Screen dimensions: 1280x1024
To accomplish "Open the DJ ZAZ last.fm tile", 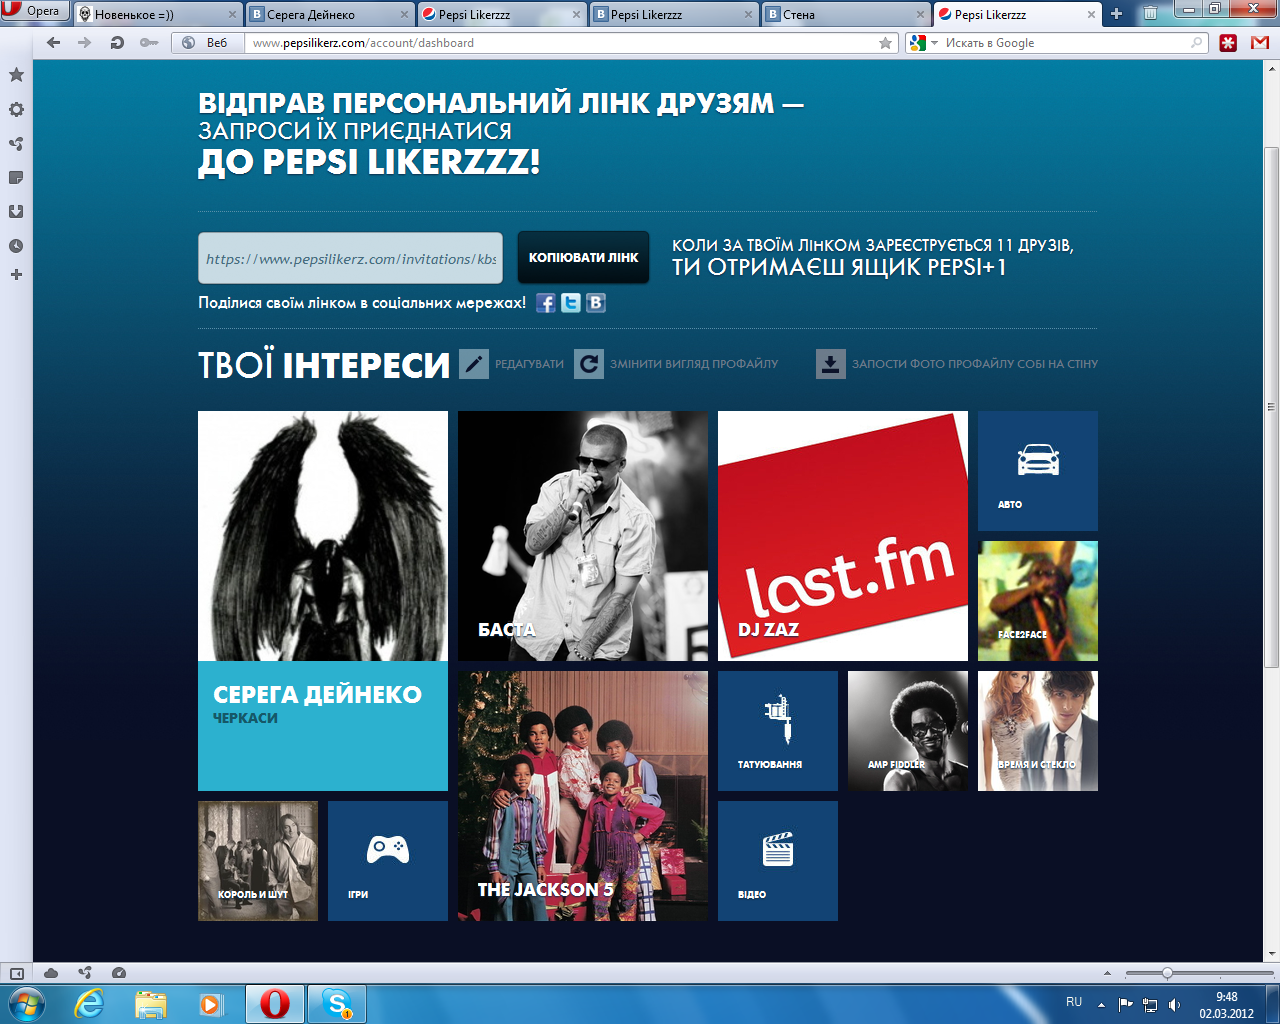I will pyautogui.click(x=843, y=536).
